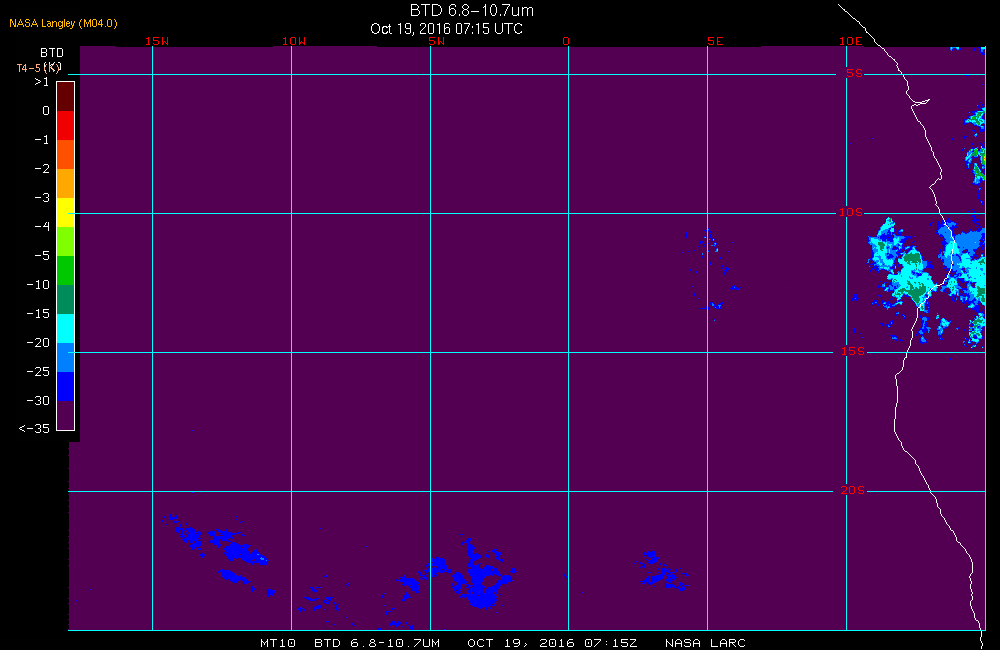Click the 5W longitude label
This screenshot has height=650, width=1000.
tap(437, 41)
